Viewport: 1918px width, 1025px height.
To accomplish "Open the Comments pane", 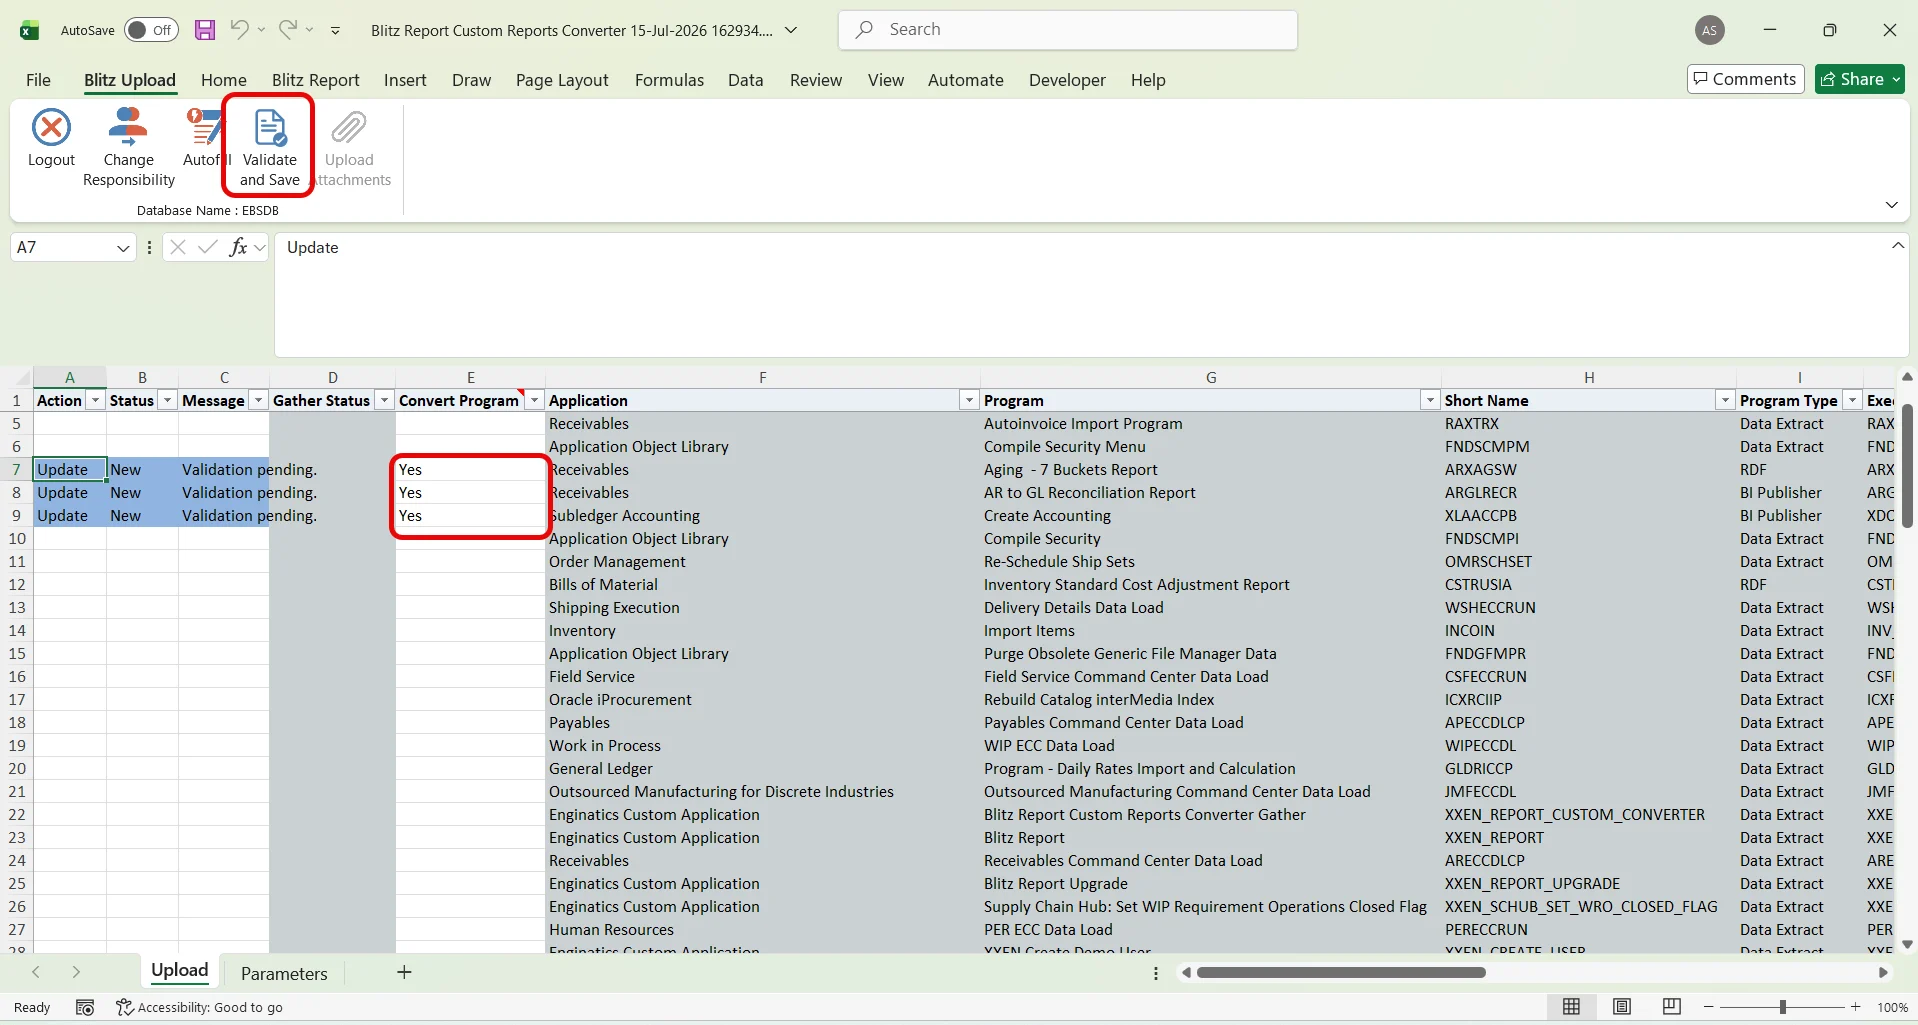I will point(1745,79).
